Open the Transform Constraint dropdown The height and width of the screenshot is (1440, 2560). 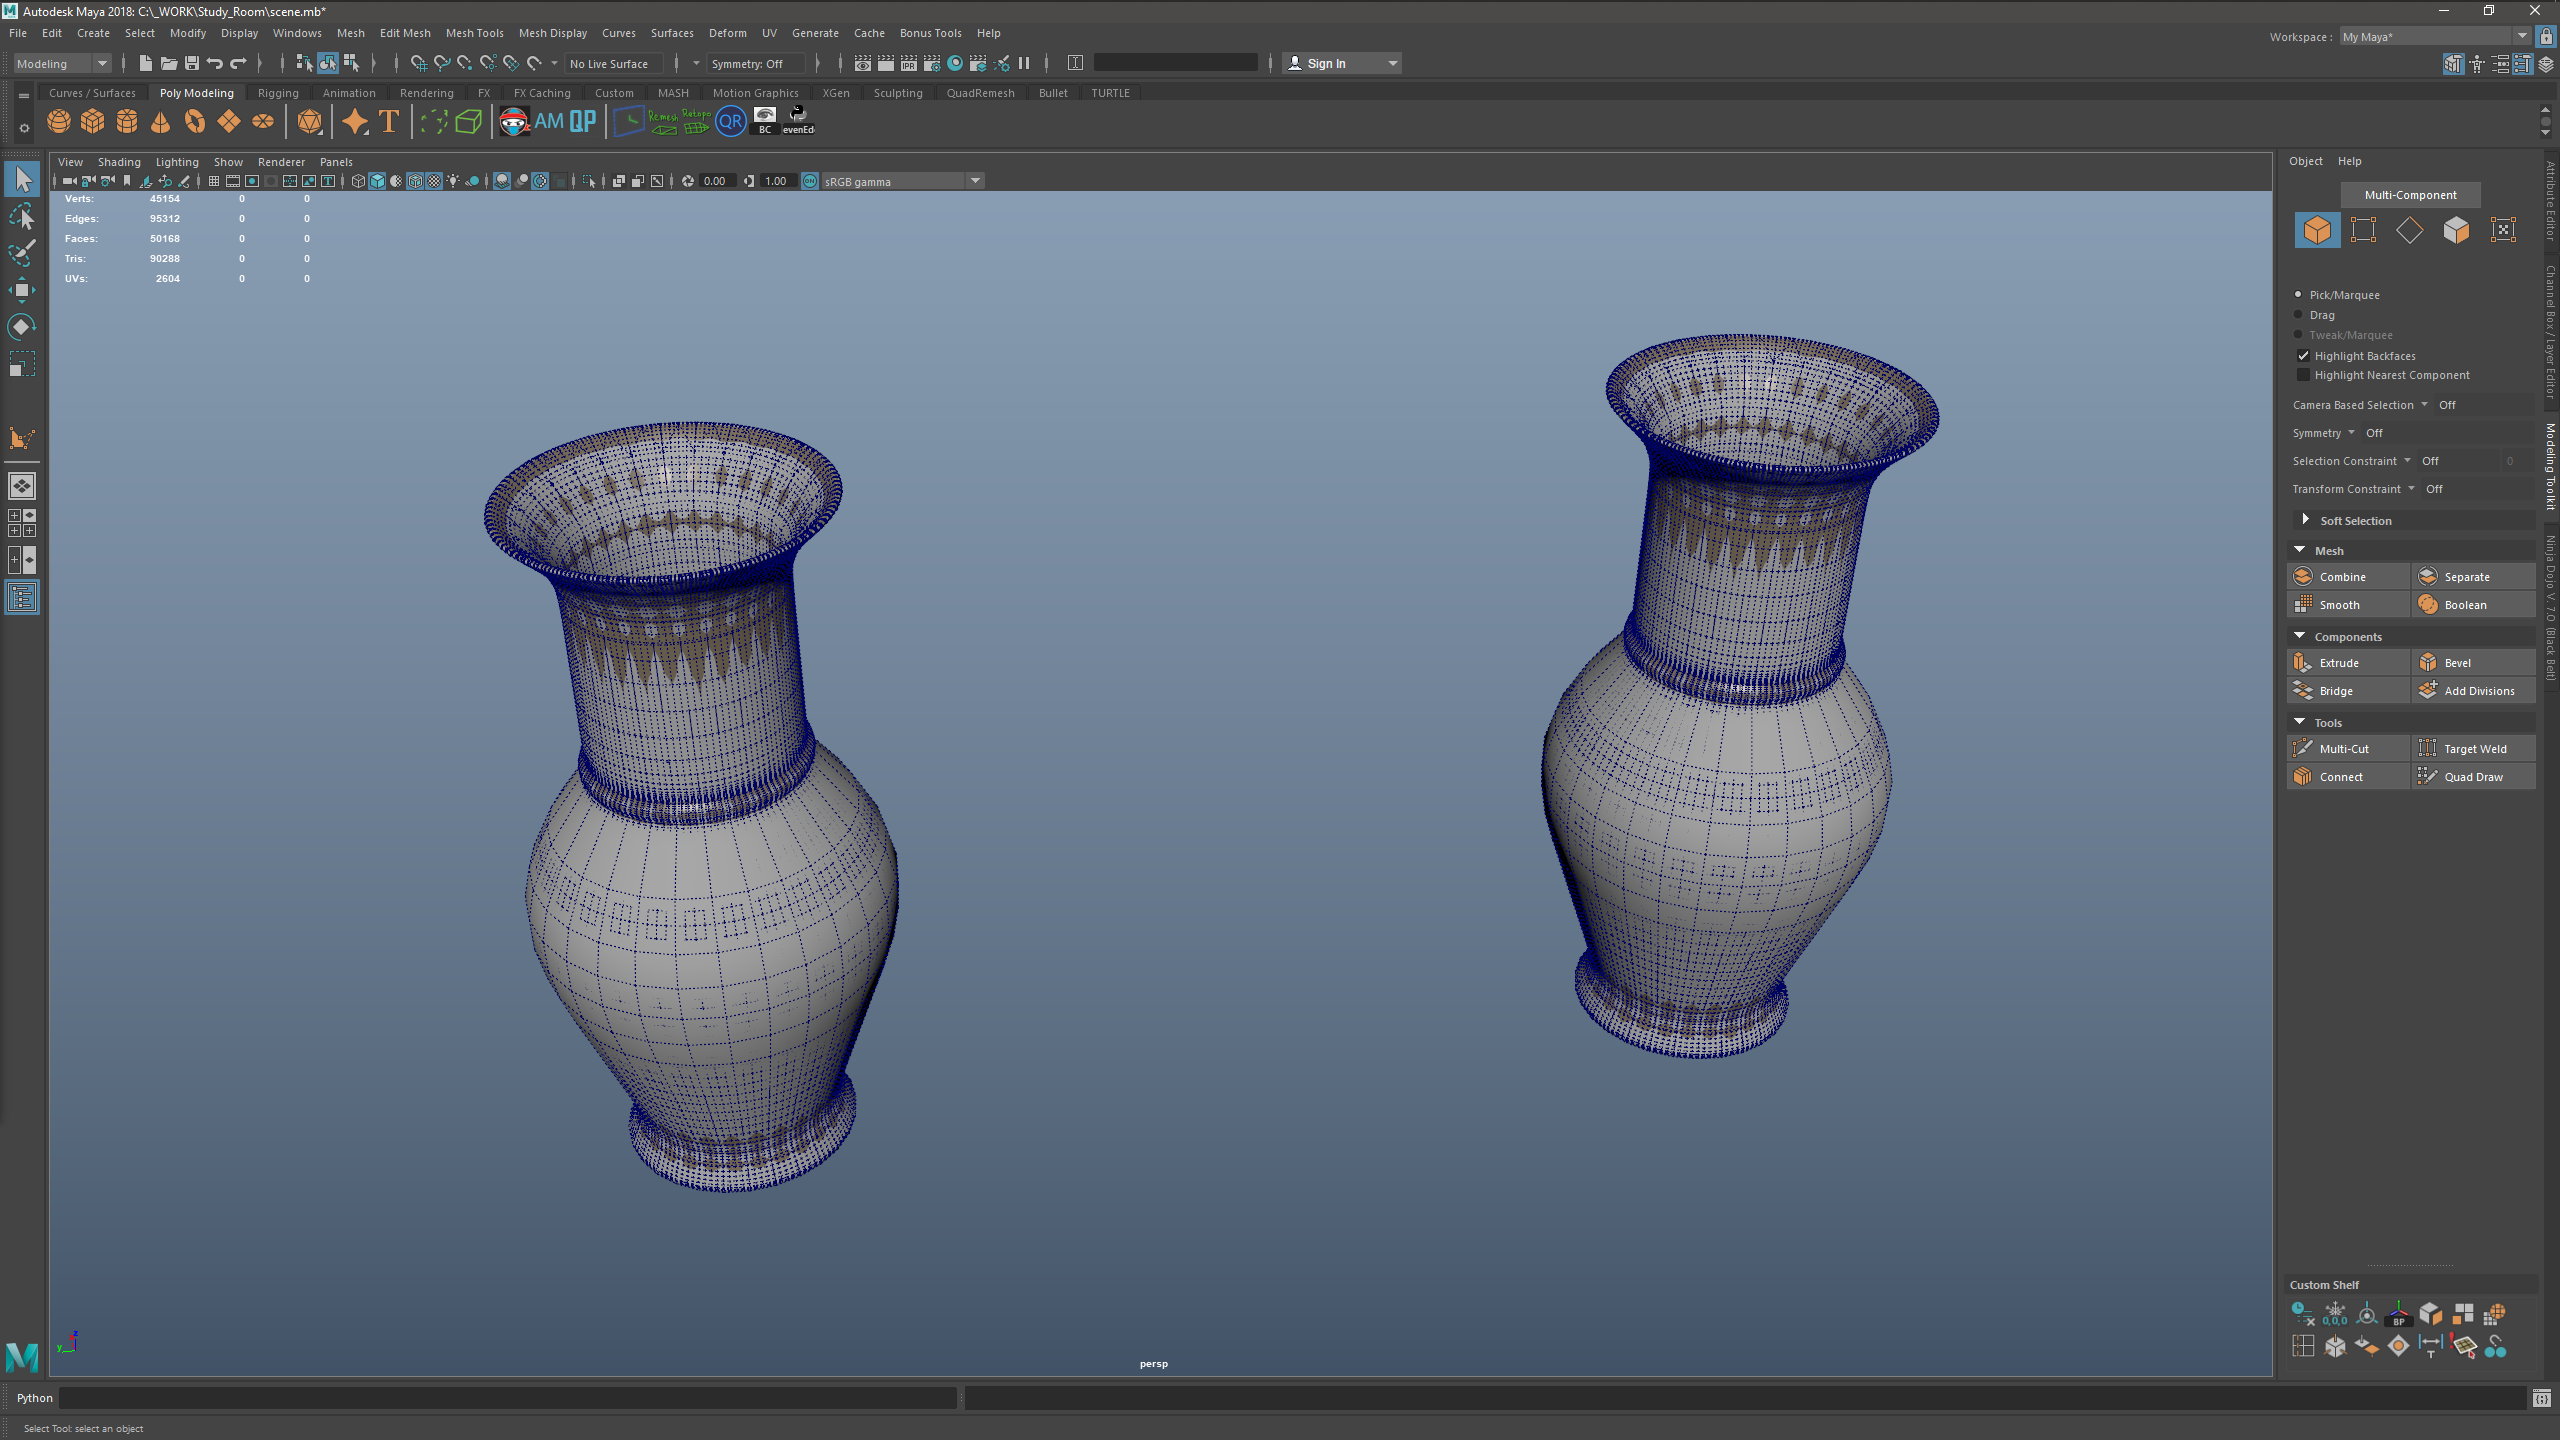[2411, 489]
